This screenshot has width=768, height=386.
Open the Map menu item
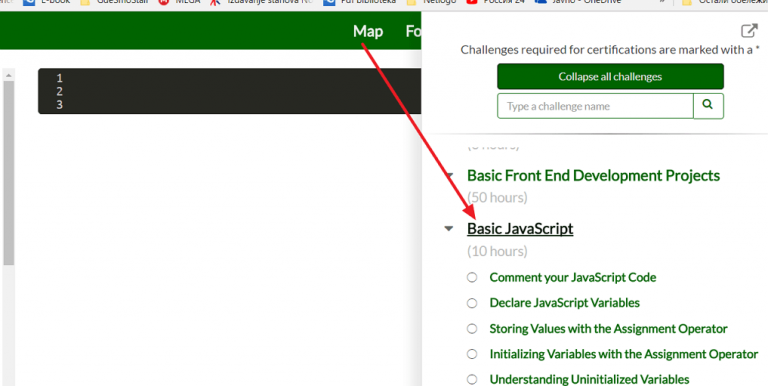(x=368, y=31)
